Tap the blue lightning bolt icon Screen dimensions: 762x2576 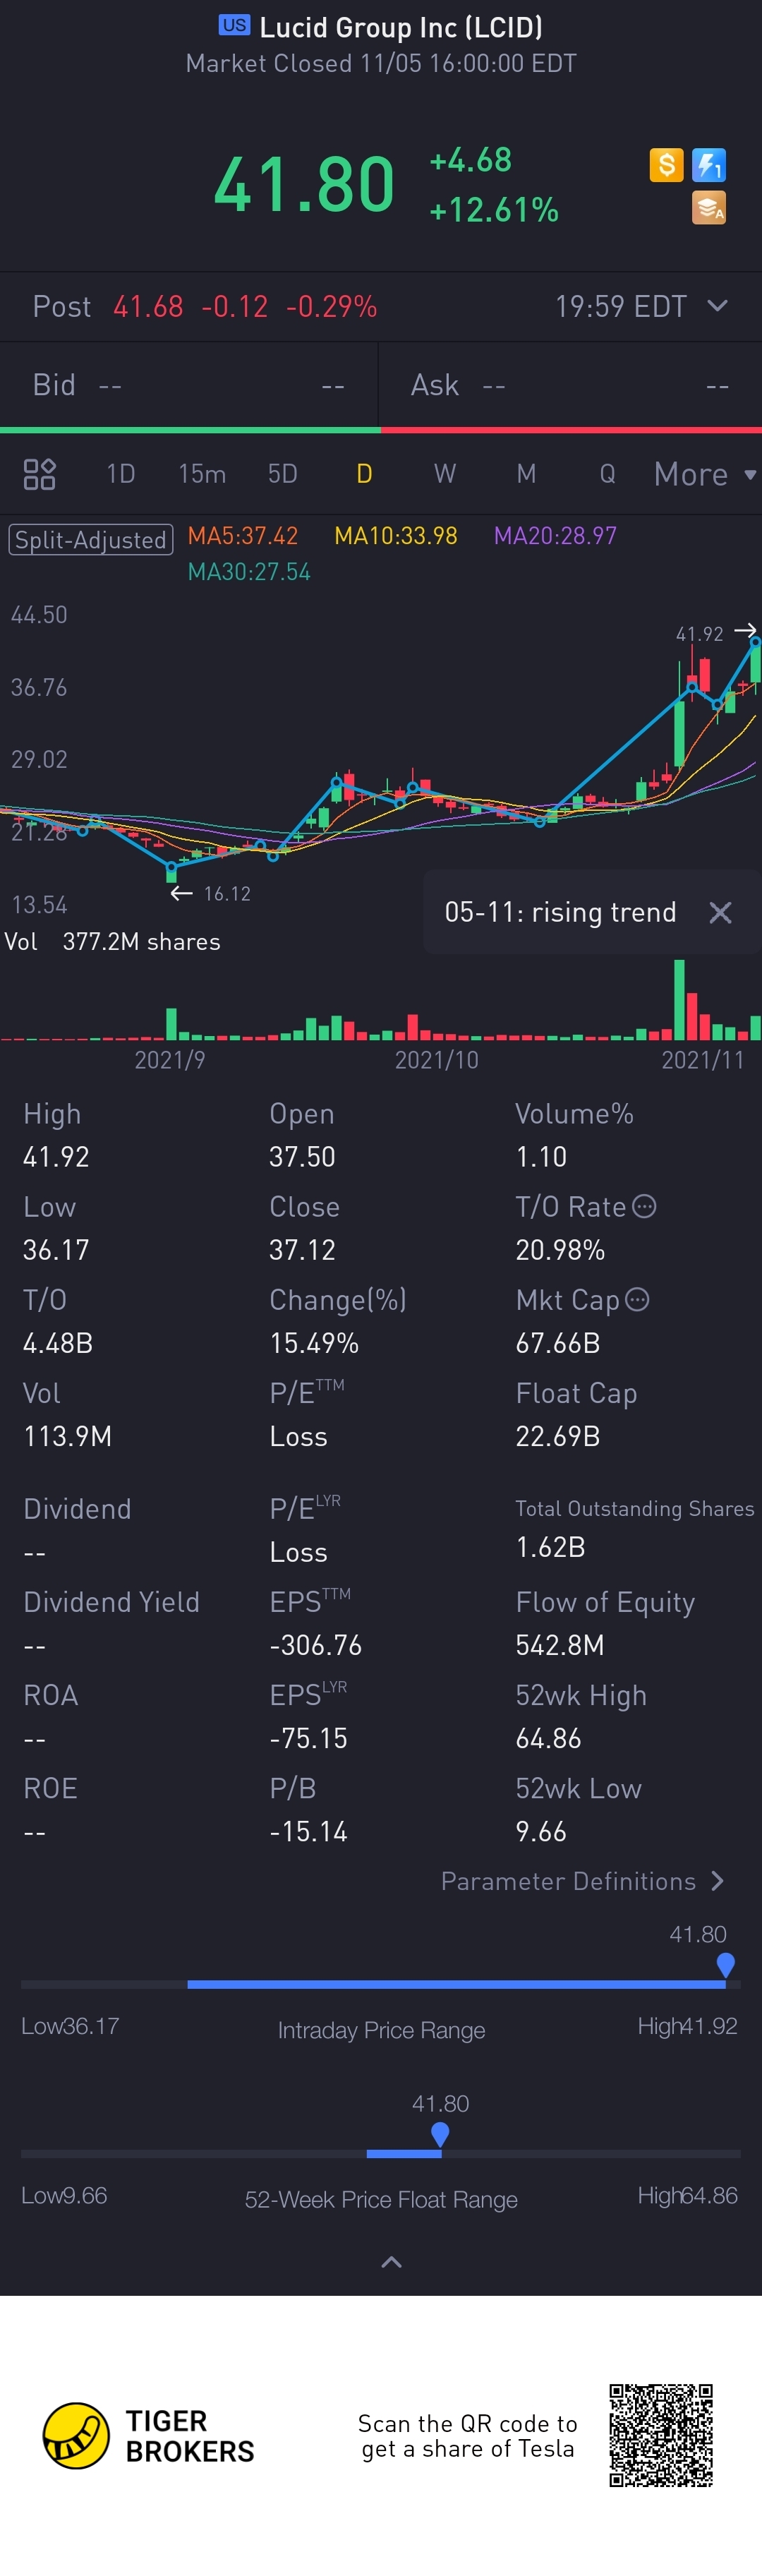709,165
